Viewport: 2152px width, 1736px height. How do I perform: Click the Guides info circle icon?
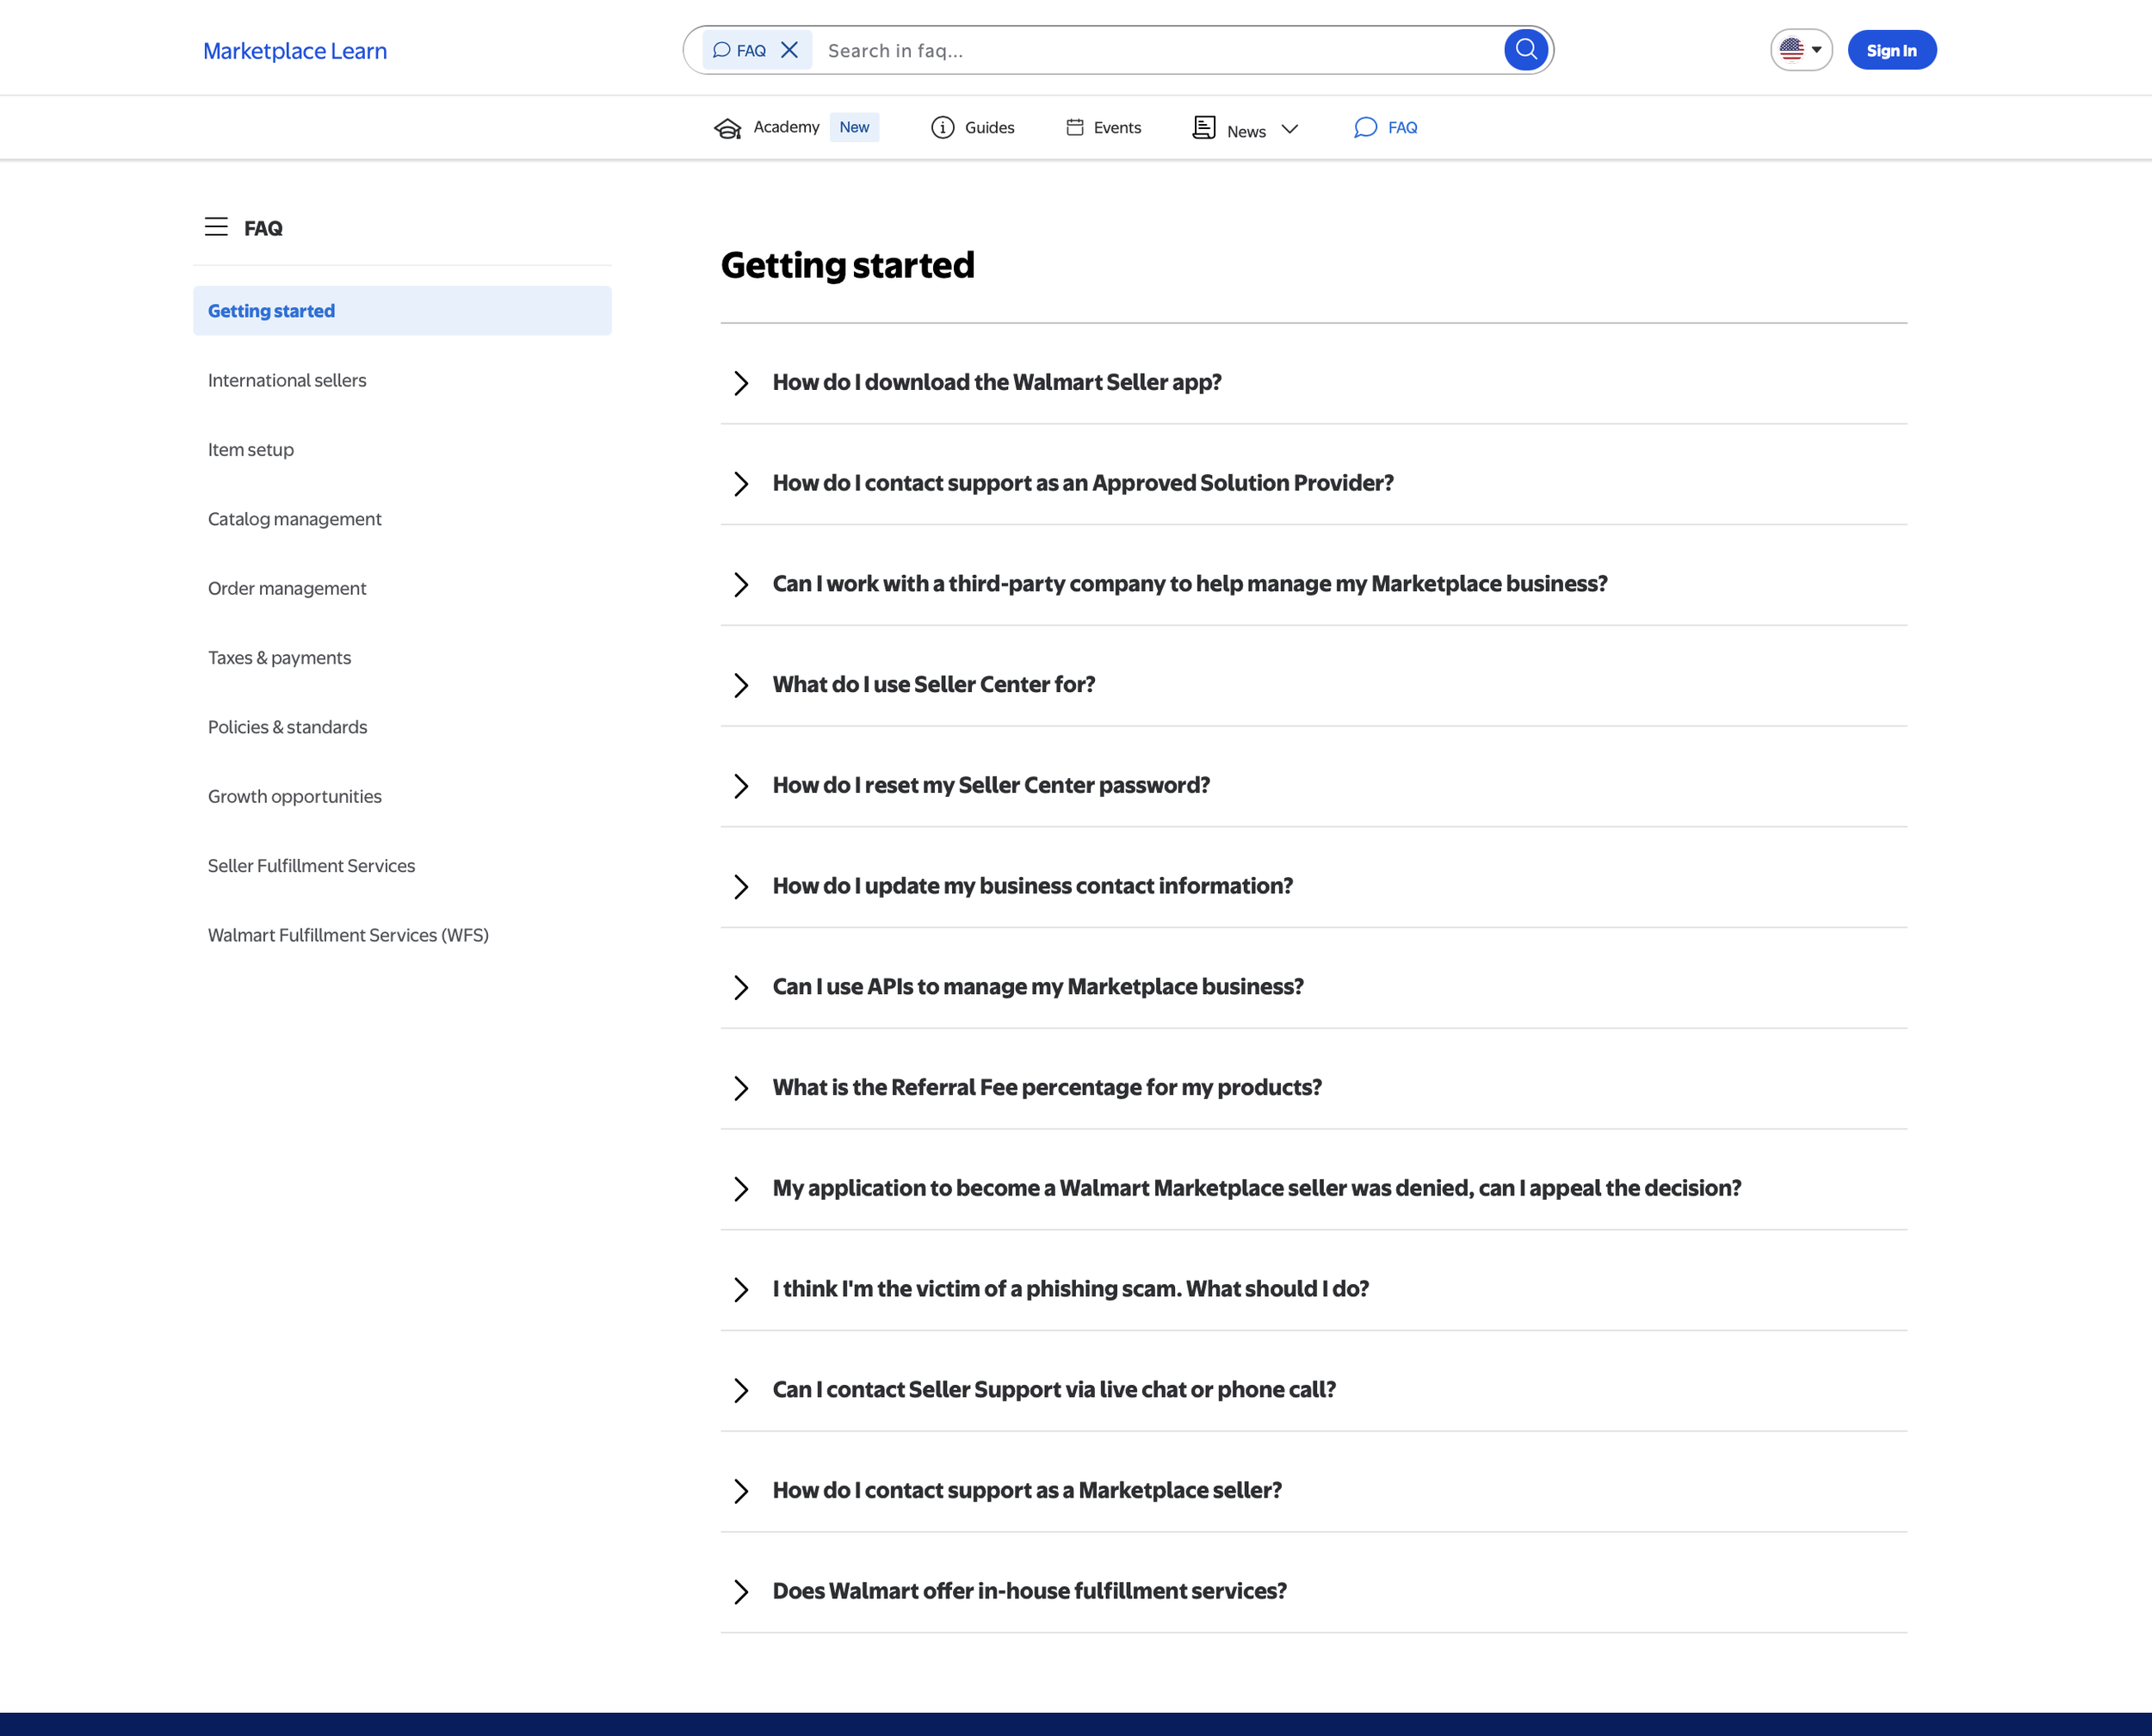tap(942, 128)
